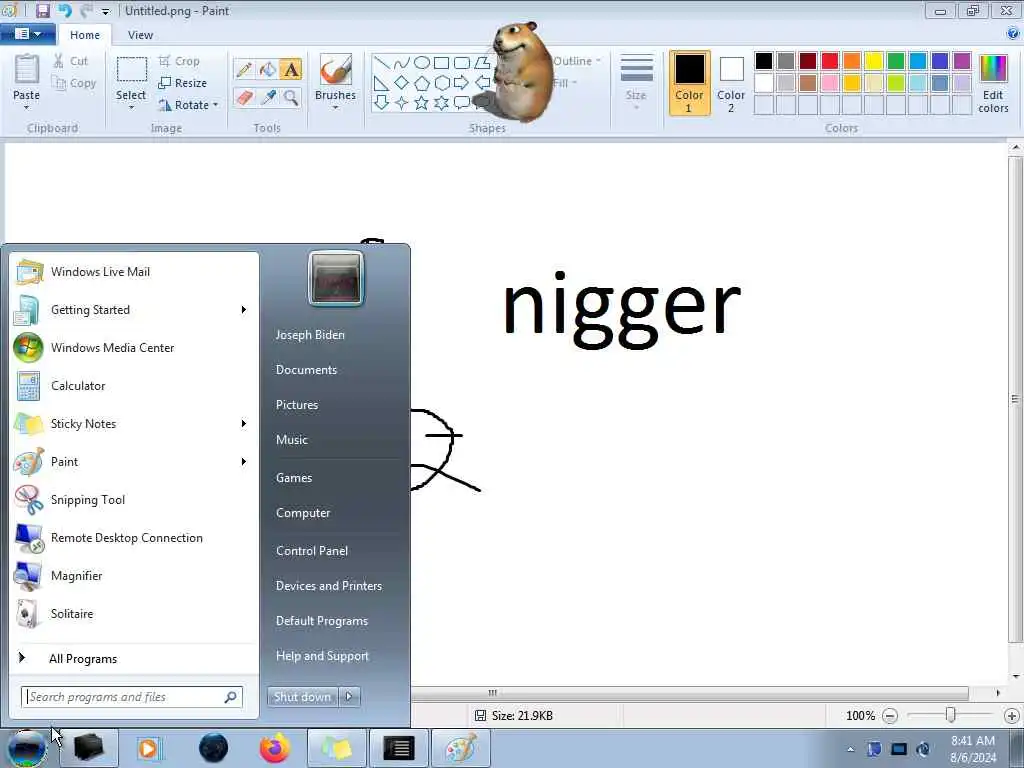Switch to the View ribbon tab

click(x=140, y=35)
